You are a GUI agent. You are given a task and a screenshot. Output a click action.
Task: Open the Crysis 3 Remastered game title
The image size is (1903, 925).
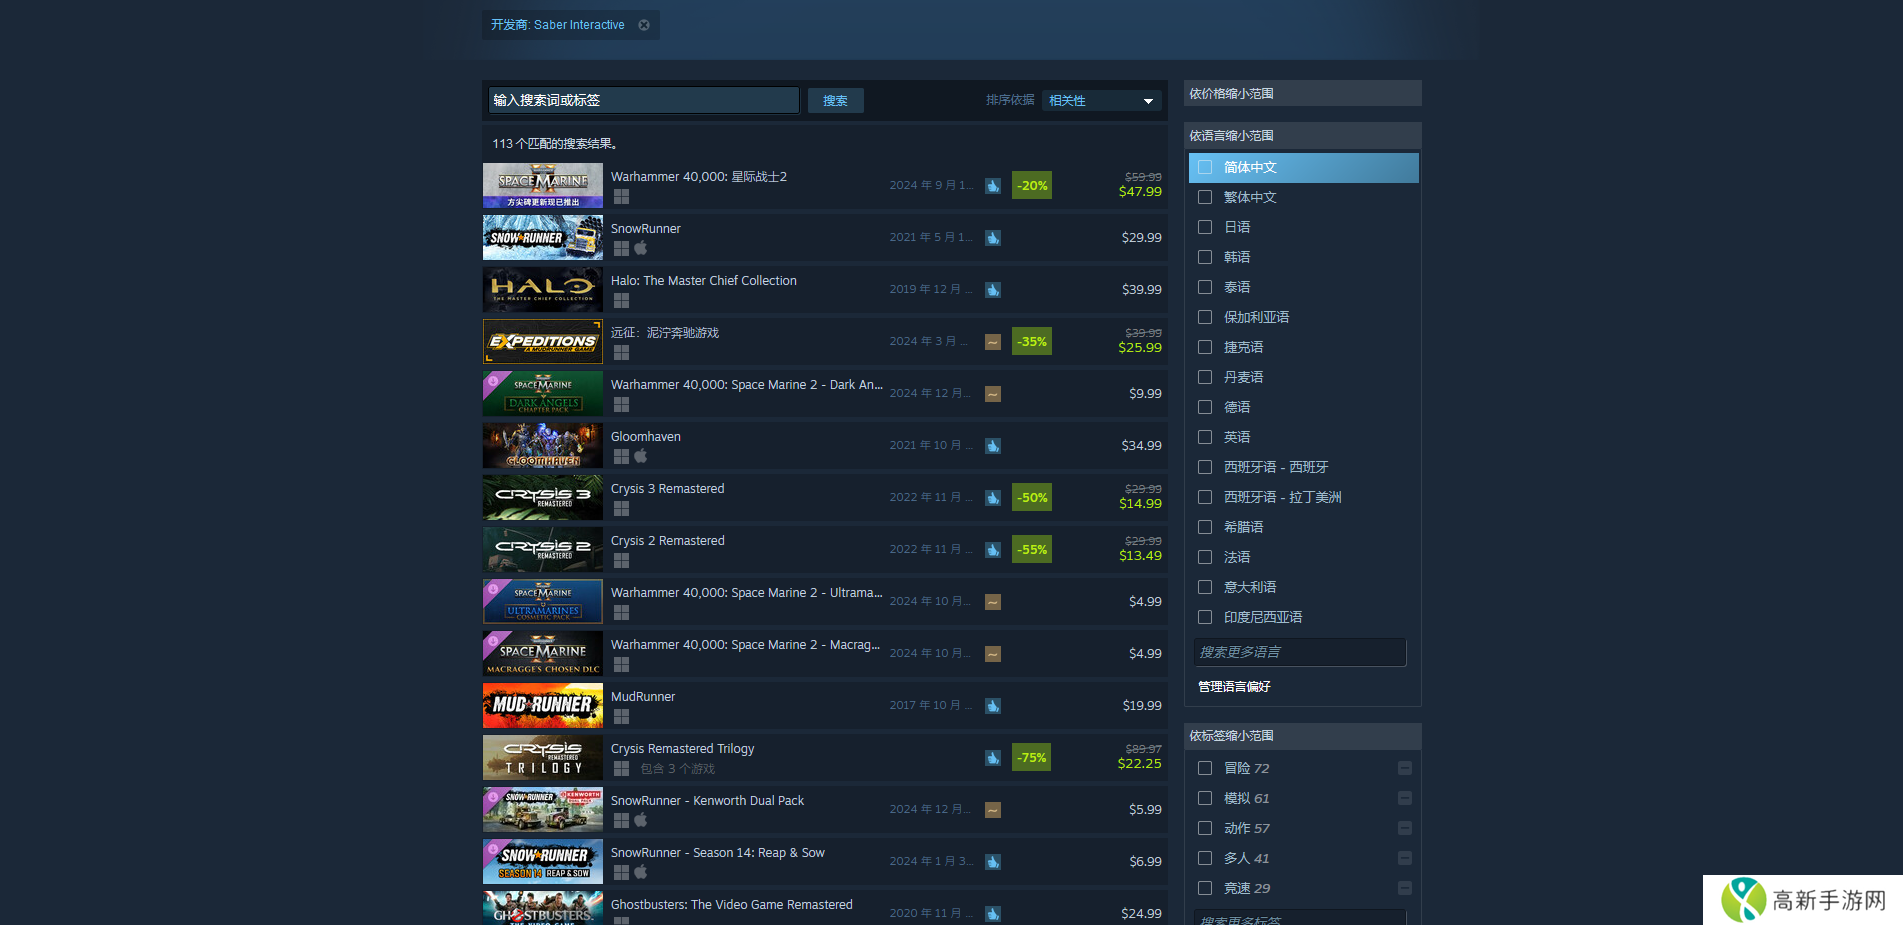[x=667, y=489]
